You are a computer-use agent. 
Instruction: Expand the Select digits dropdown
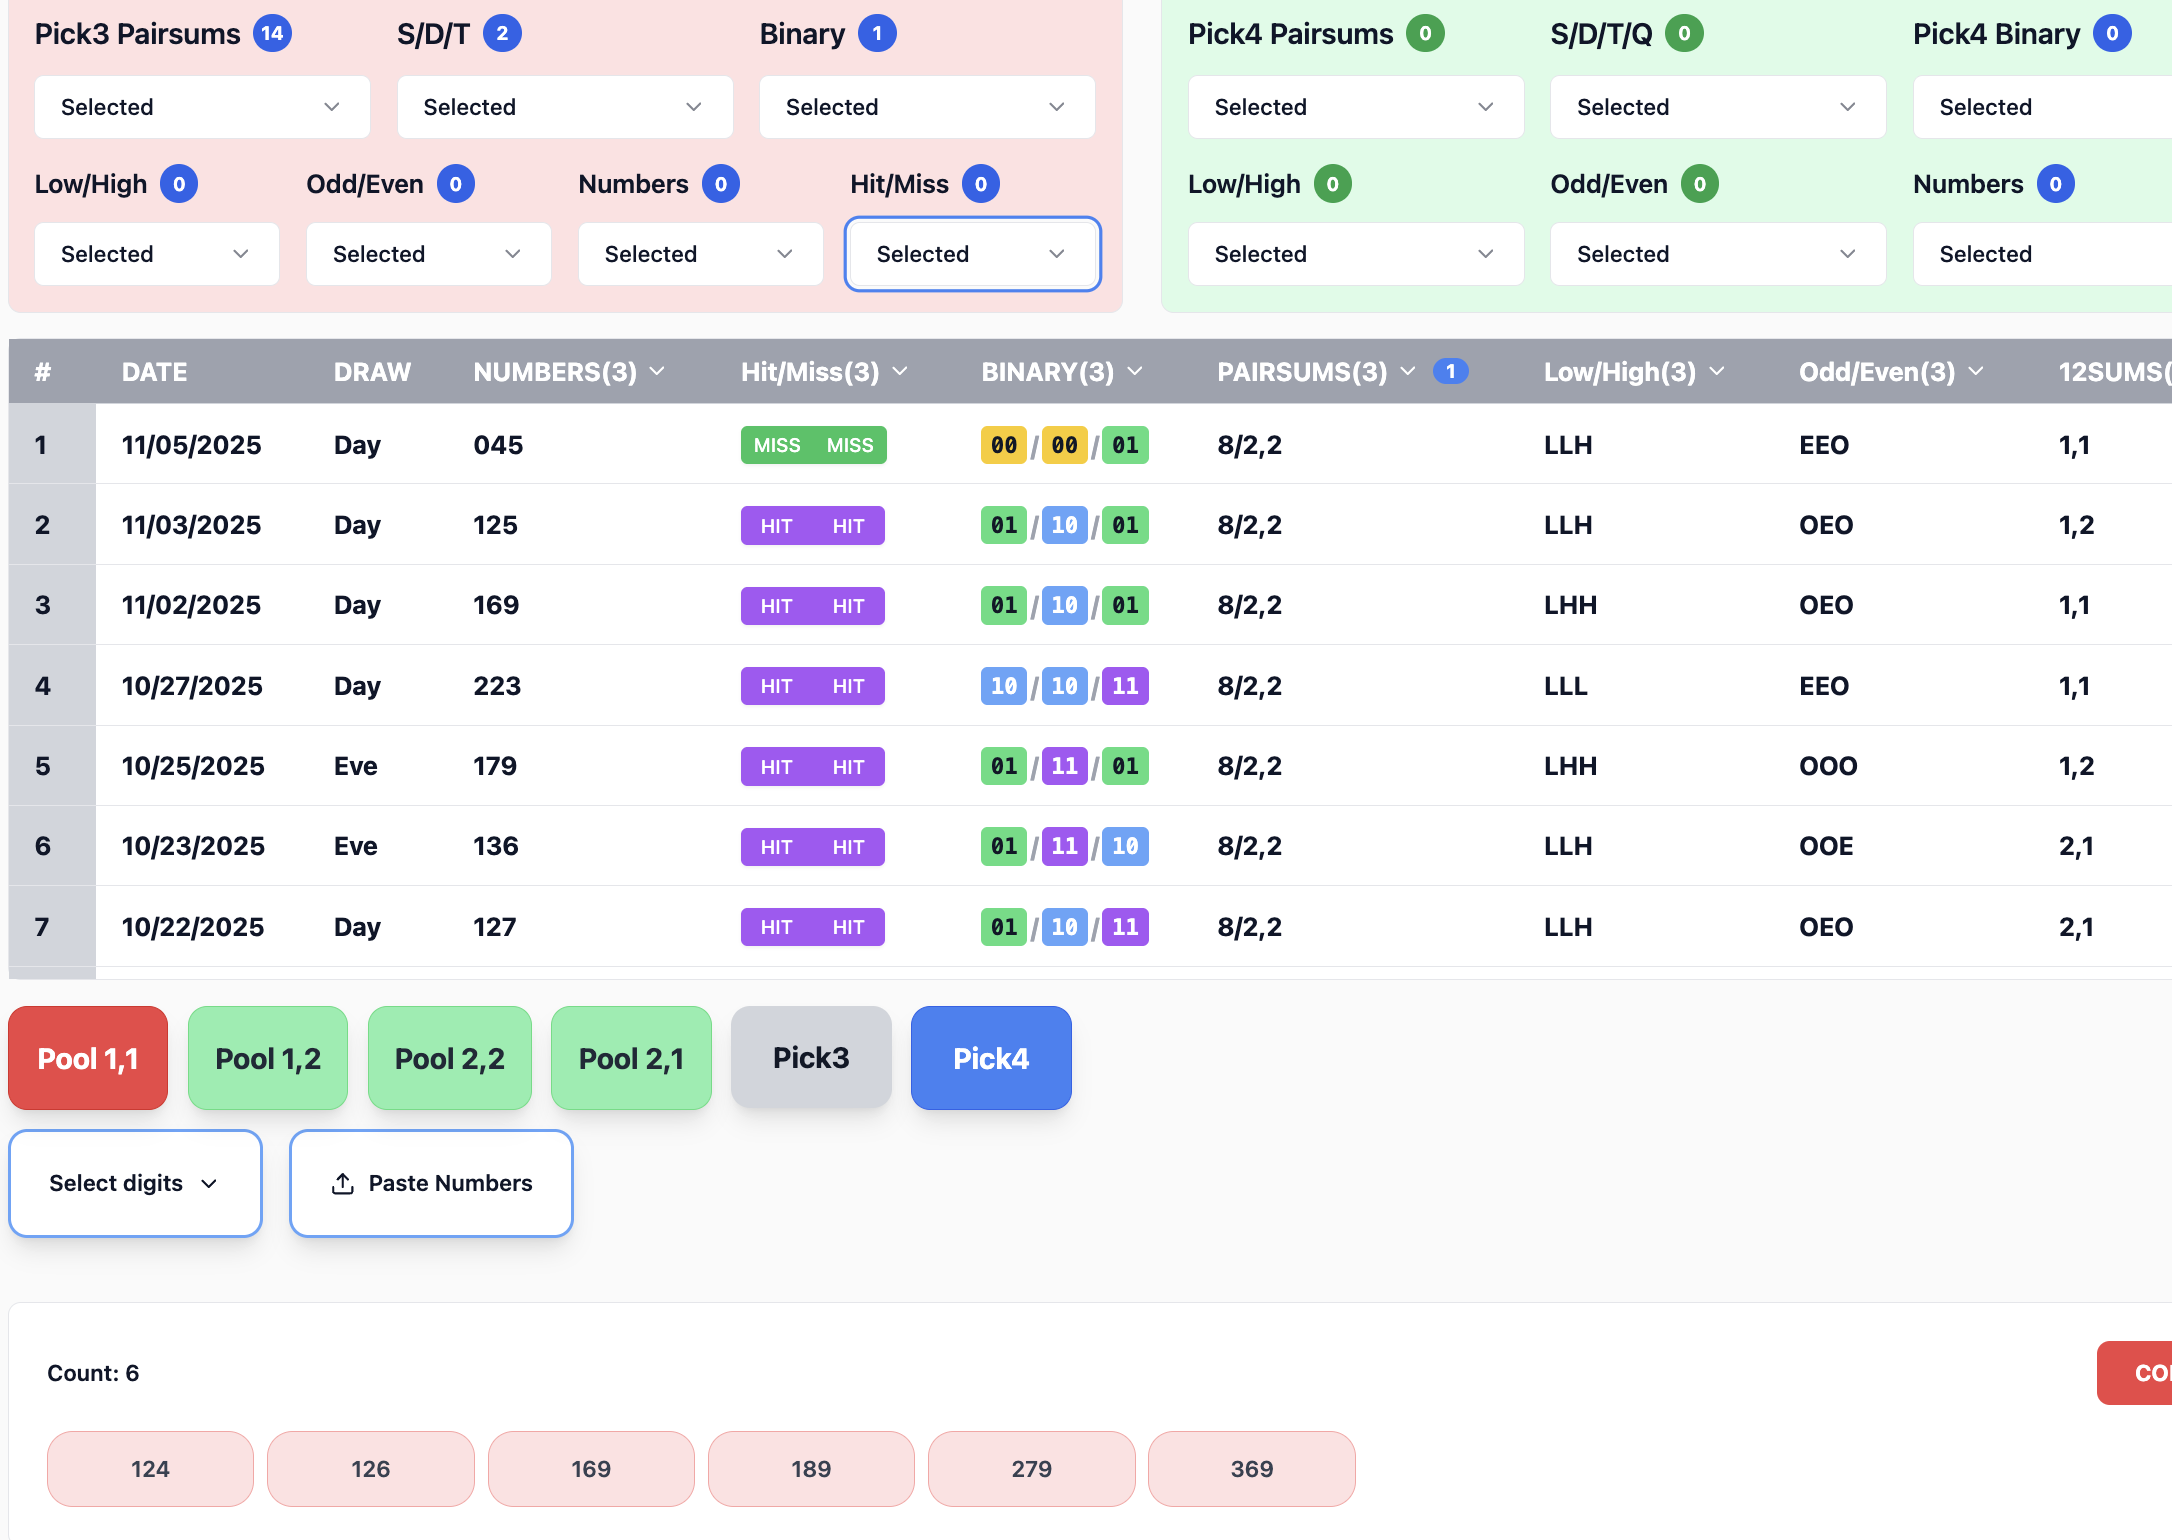click(135, 1183)
